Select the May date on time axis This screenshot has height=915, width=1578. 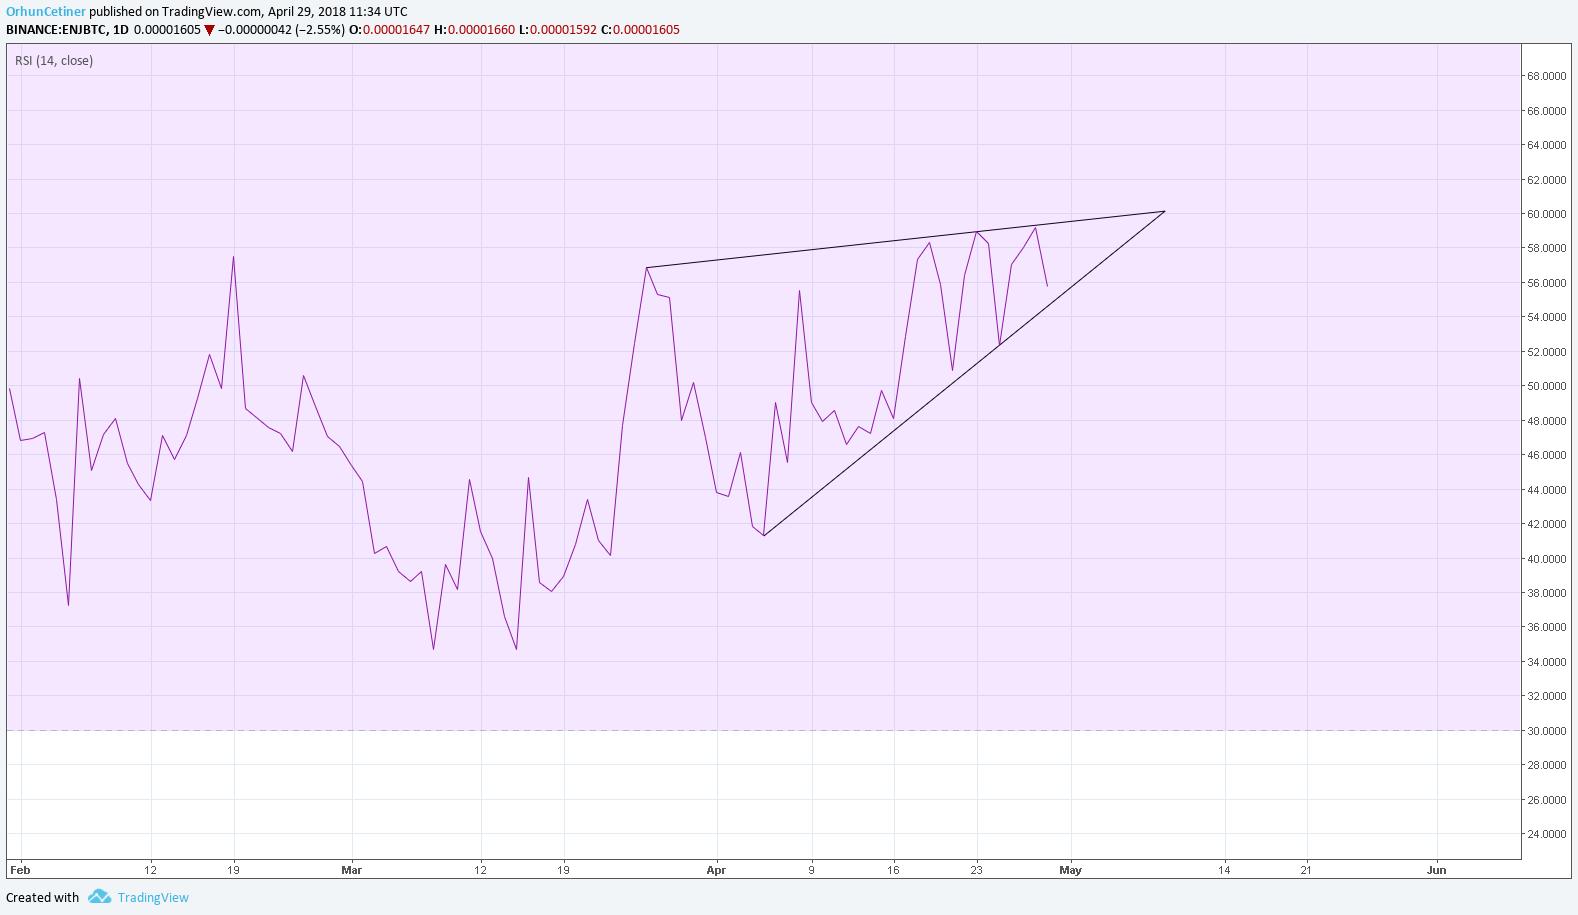[1070, 870]
